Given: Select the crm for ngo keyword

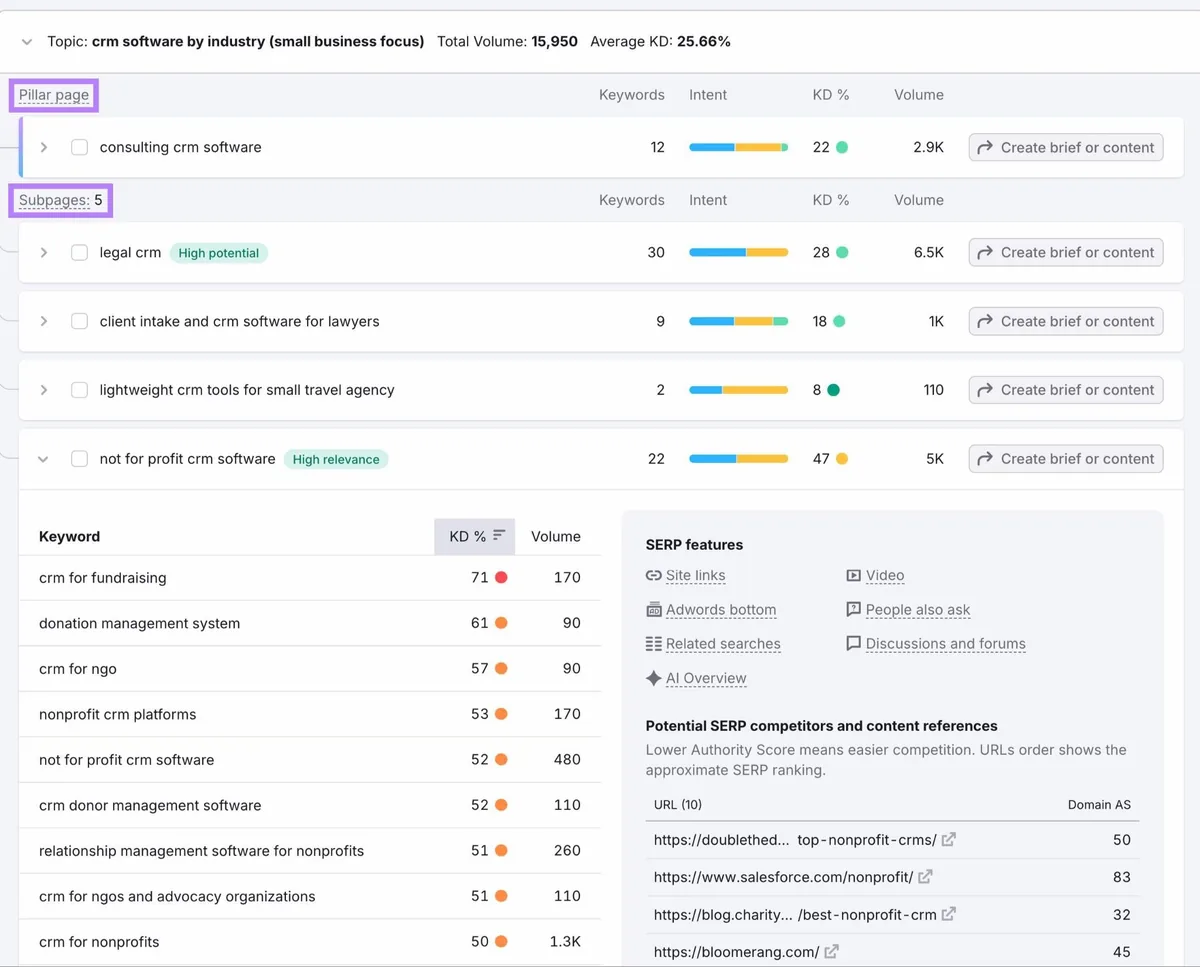Looking at the screenshot, I should [x=78, y=669].
